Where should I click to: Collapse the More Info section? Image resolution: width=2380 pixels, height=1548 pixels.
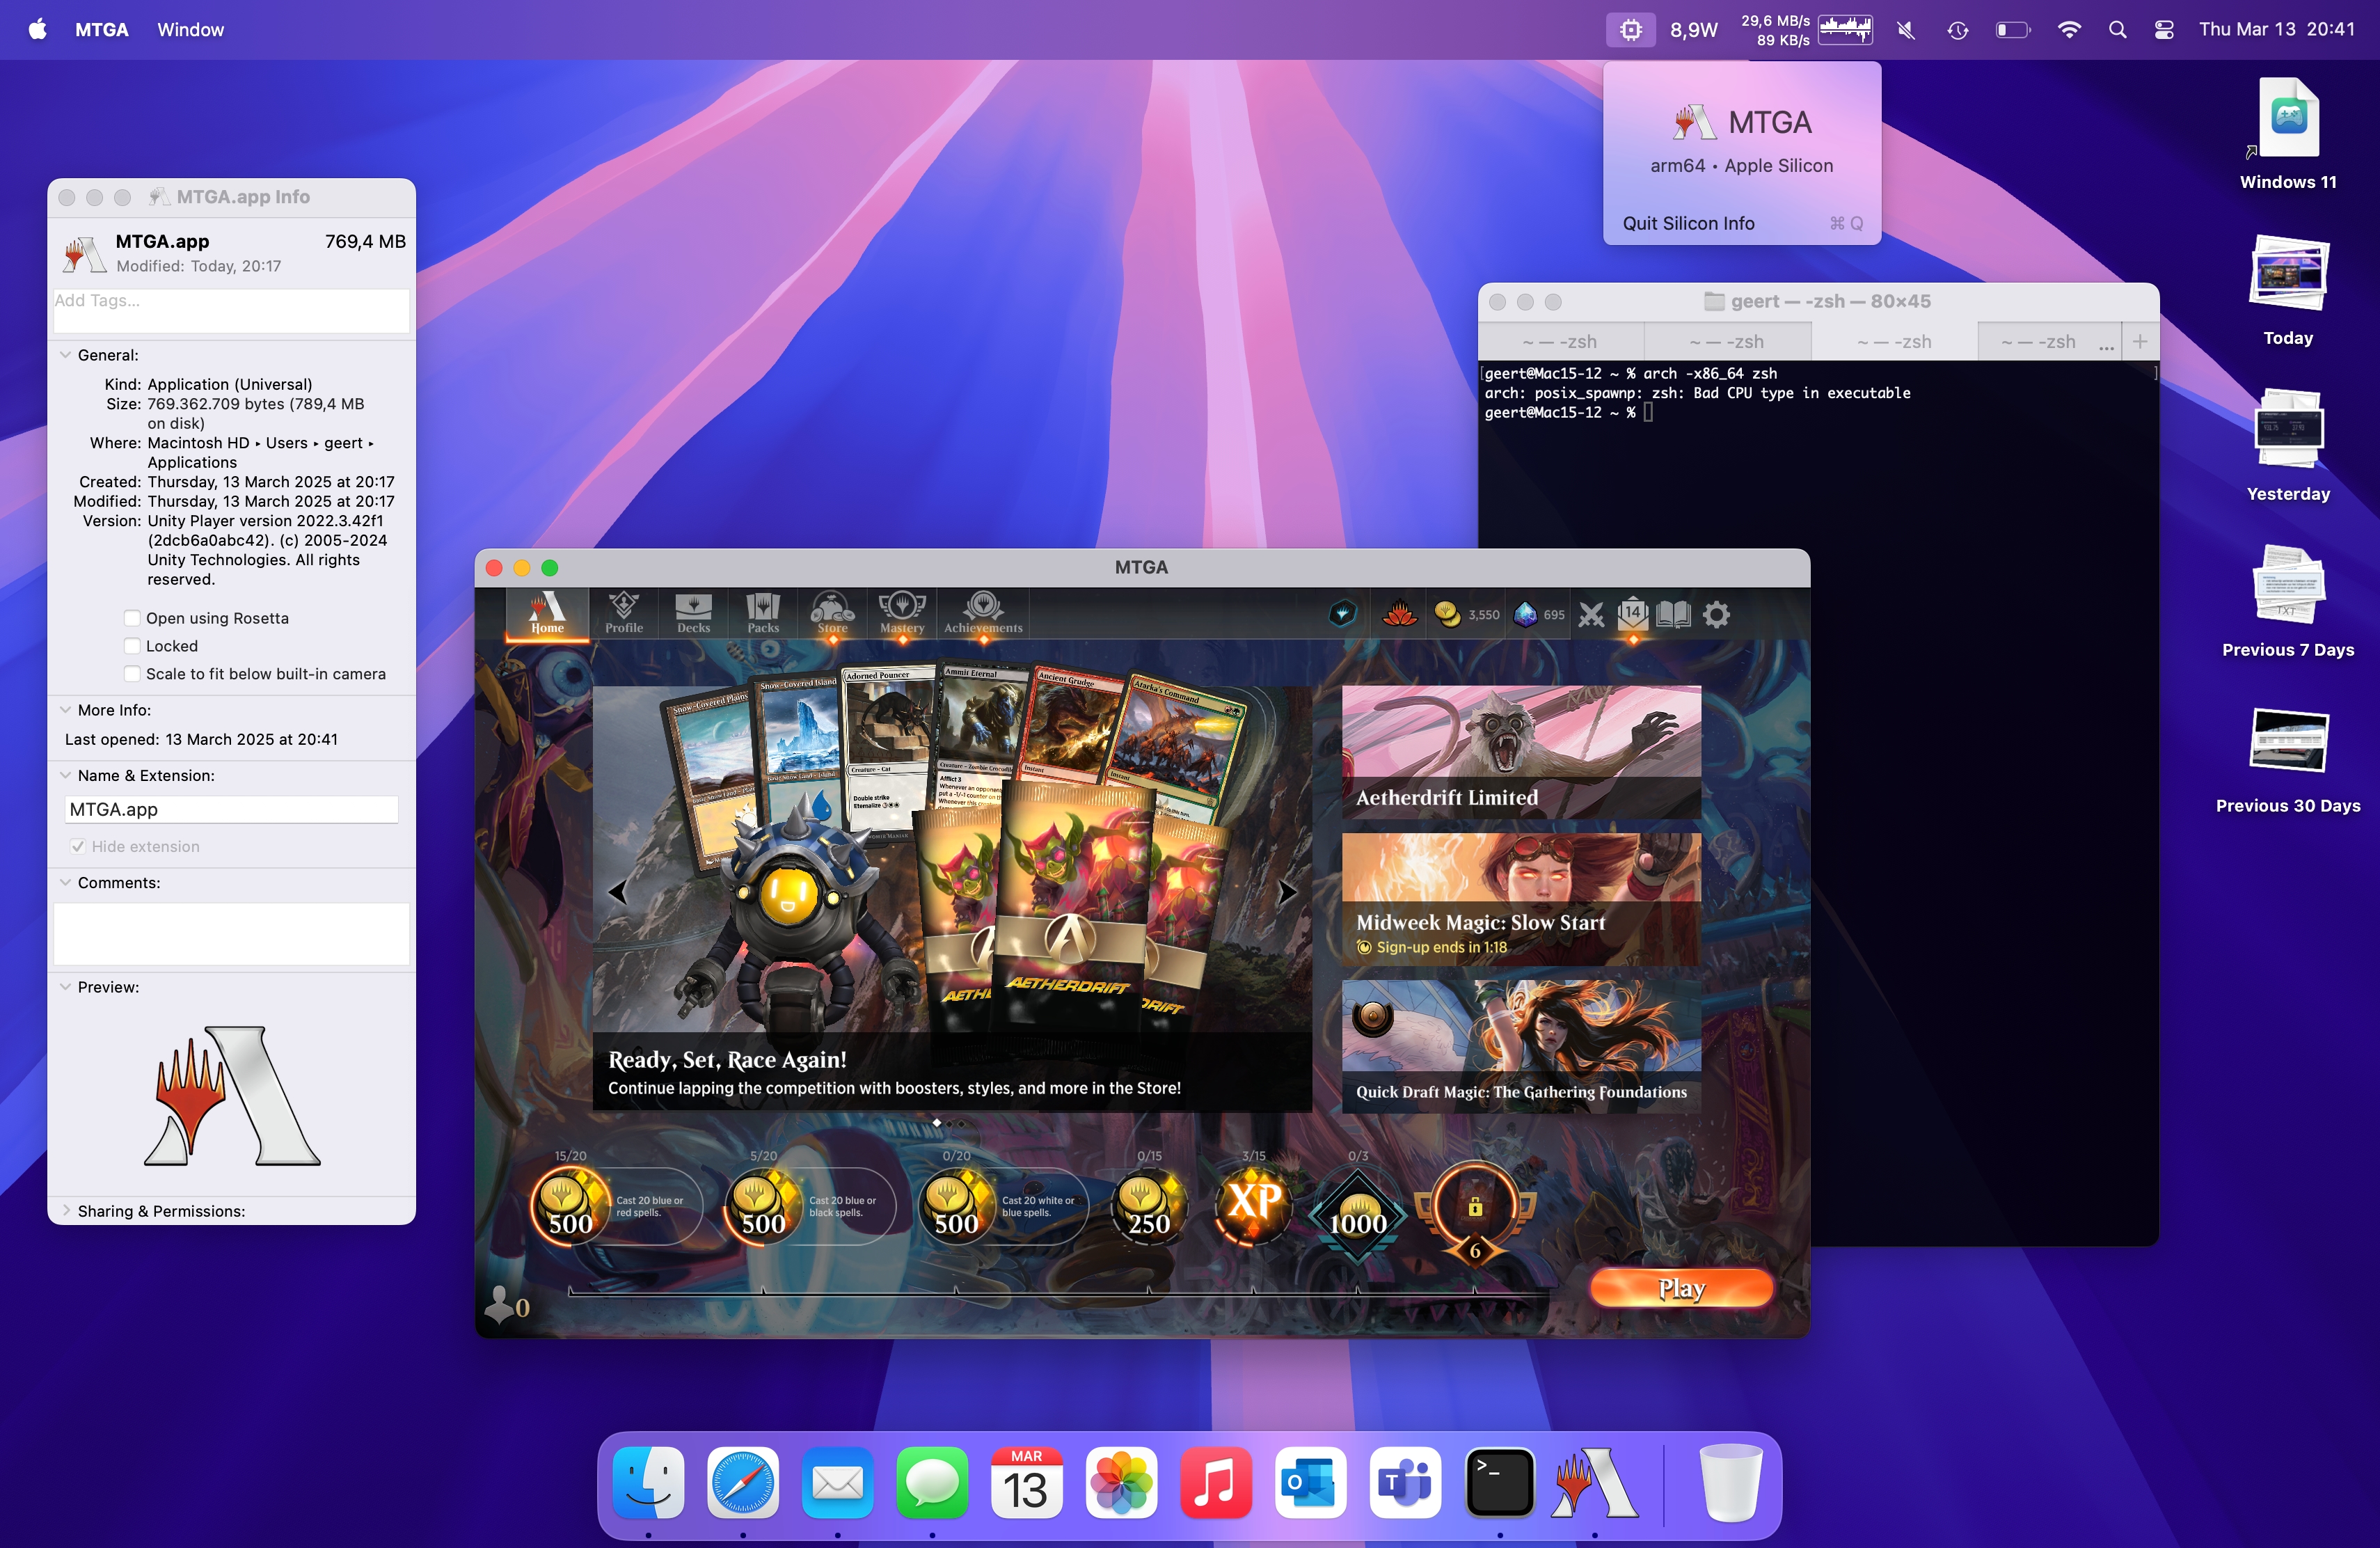click(x=66, y=710)
